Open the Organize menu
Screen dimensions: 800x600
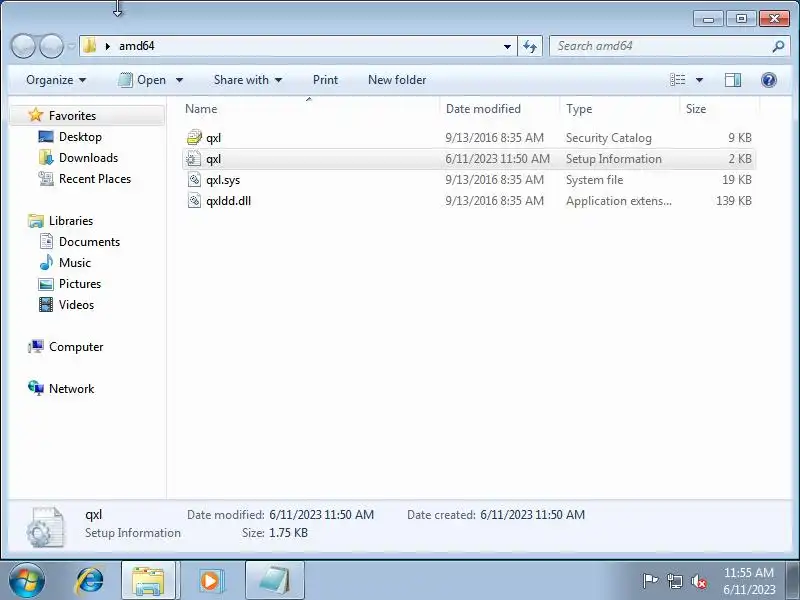point(56,80)
